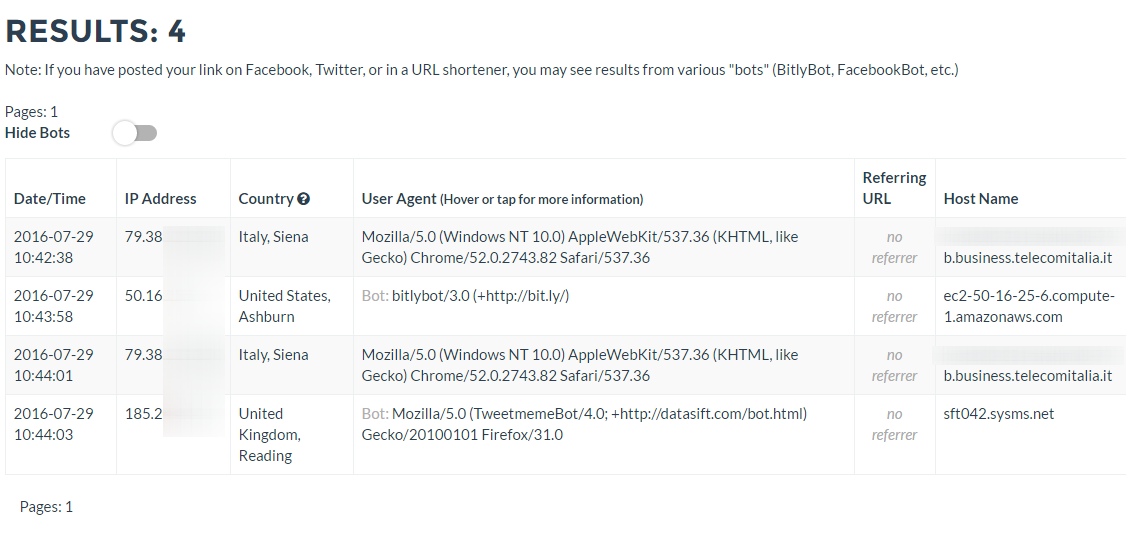Viewport: 1126px width, 536px height.
Task: Click the bottom Pages: 1 indicator
Action: [46, 507]
